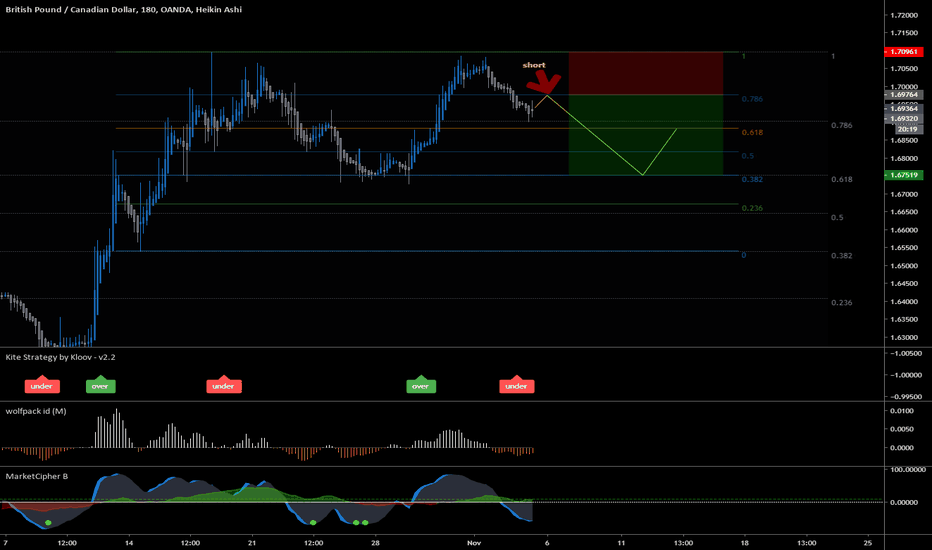The width and height of the screenshot is (932, 550).
Task: Open MarketCipher B indicator title
Action: [36, 476]
